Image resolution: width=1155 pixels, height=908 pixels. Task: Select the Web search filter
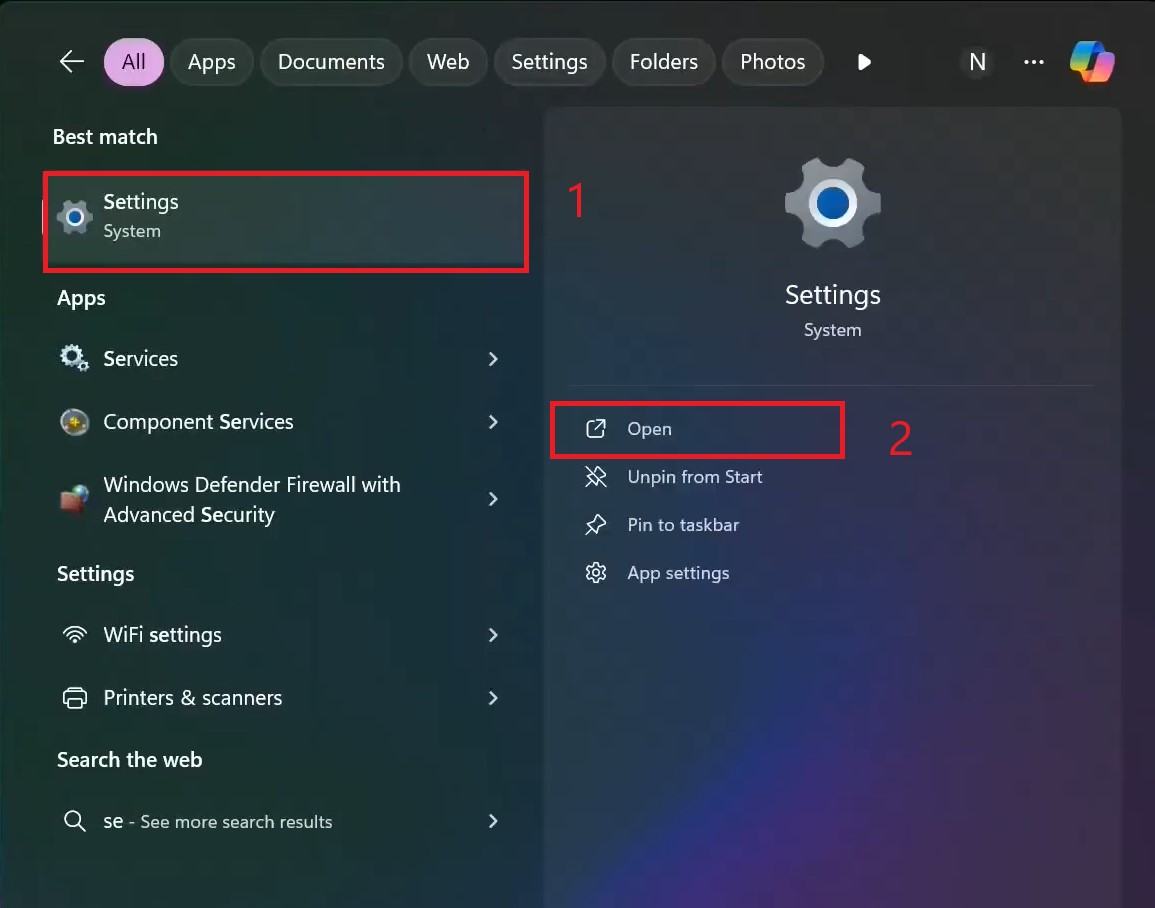448,61
